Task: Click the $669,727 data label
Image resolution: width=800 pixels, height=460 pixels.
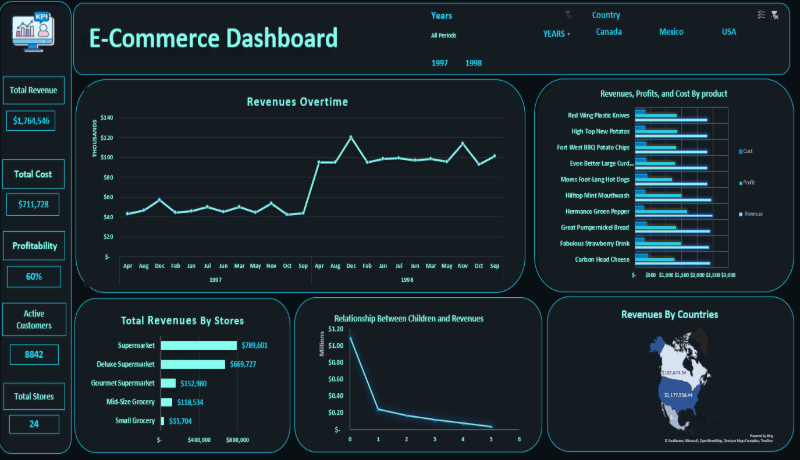Action: 243,364
